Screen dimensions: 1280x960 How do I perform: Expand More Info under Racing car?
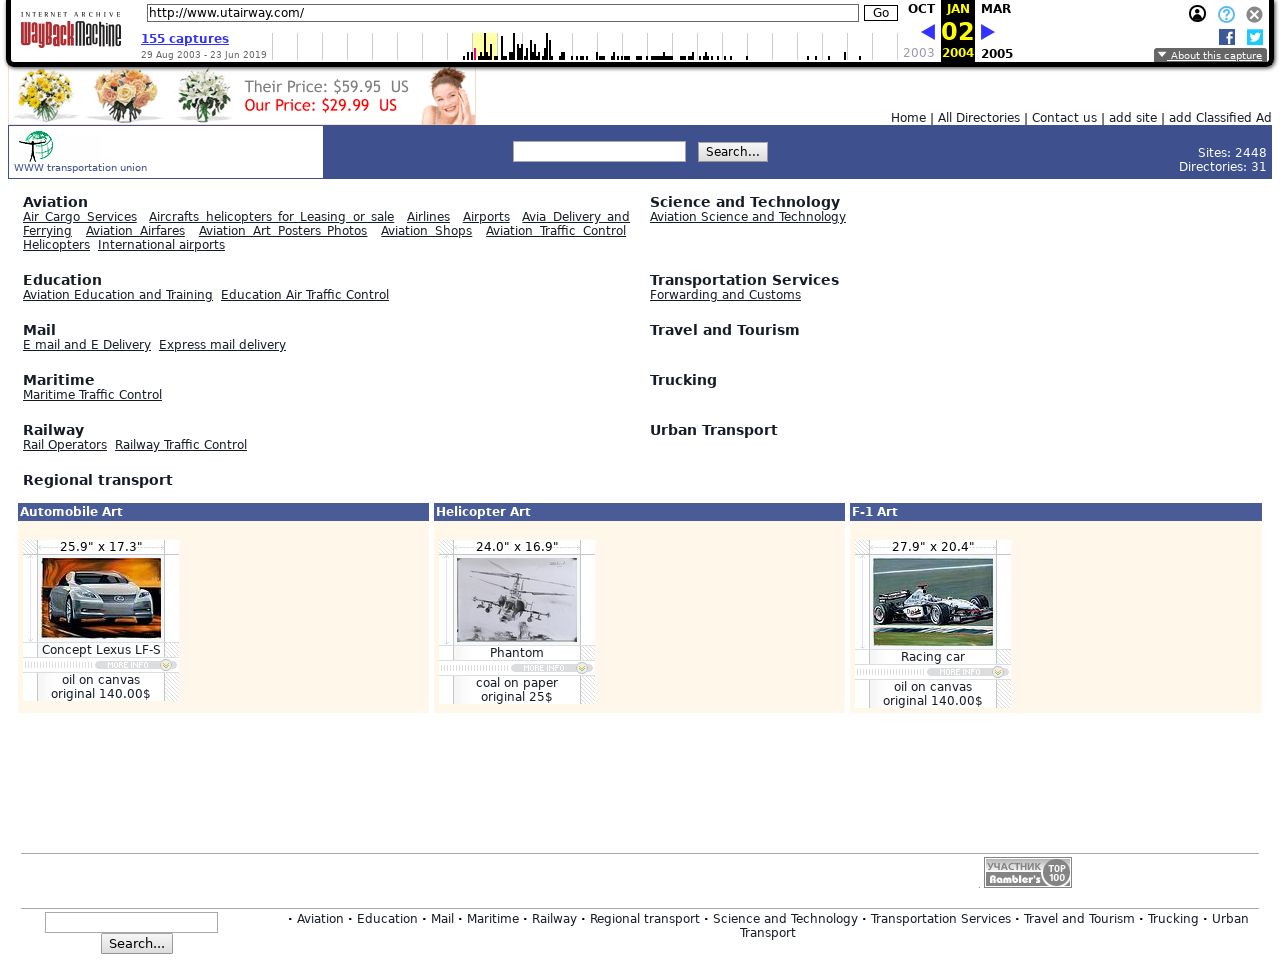click(967, 672)
